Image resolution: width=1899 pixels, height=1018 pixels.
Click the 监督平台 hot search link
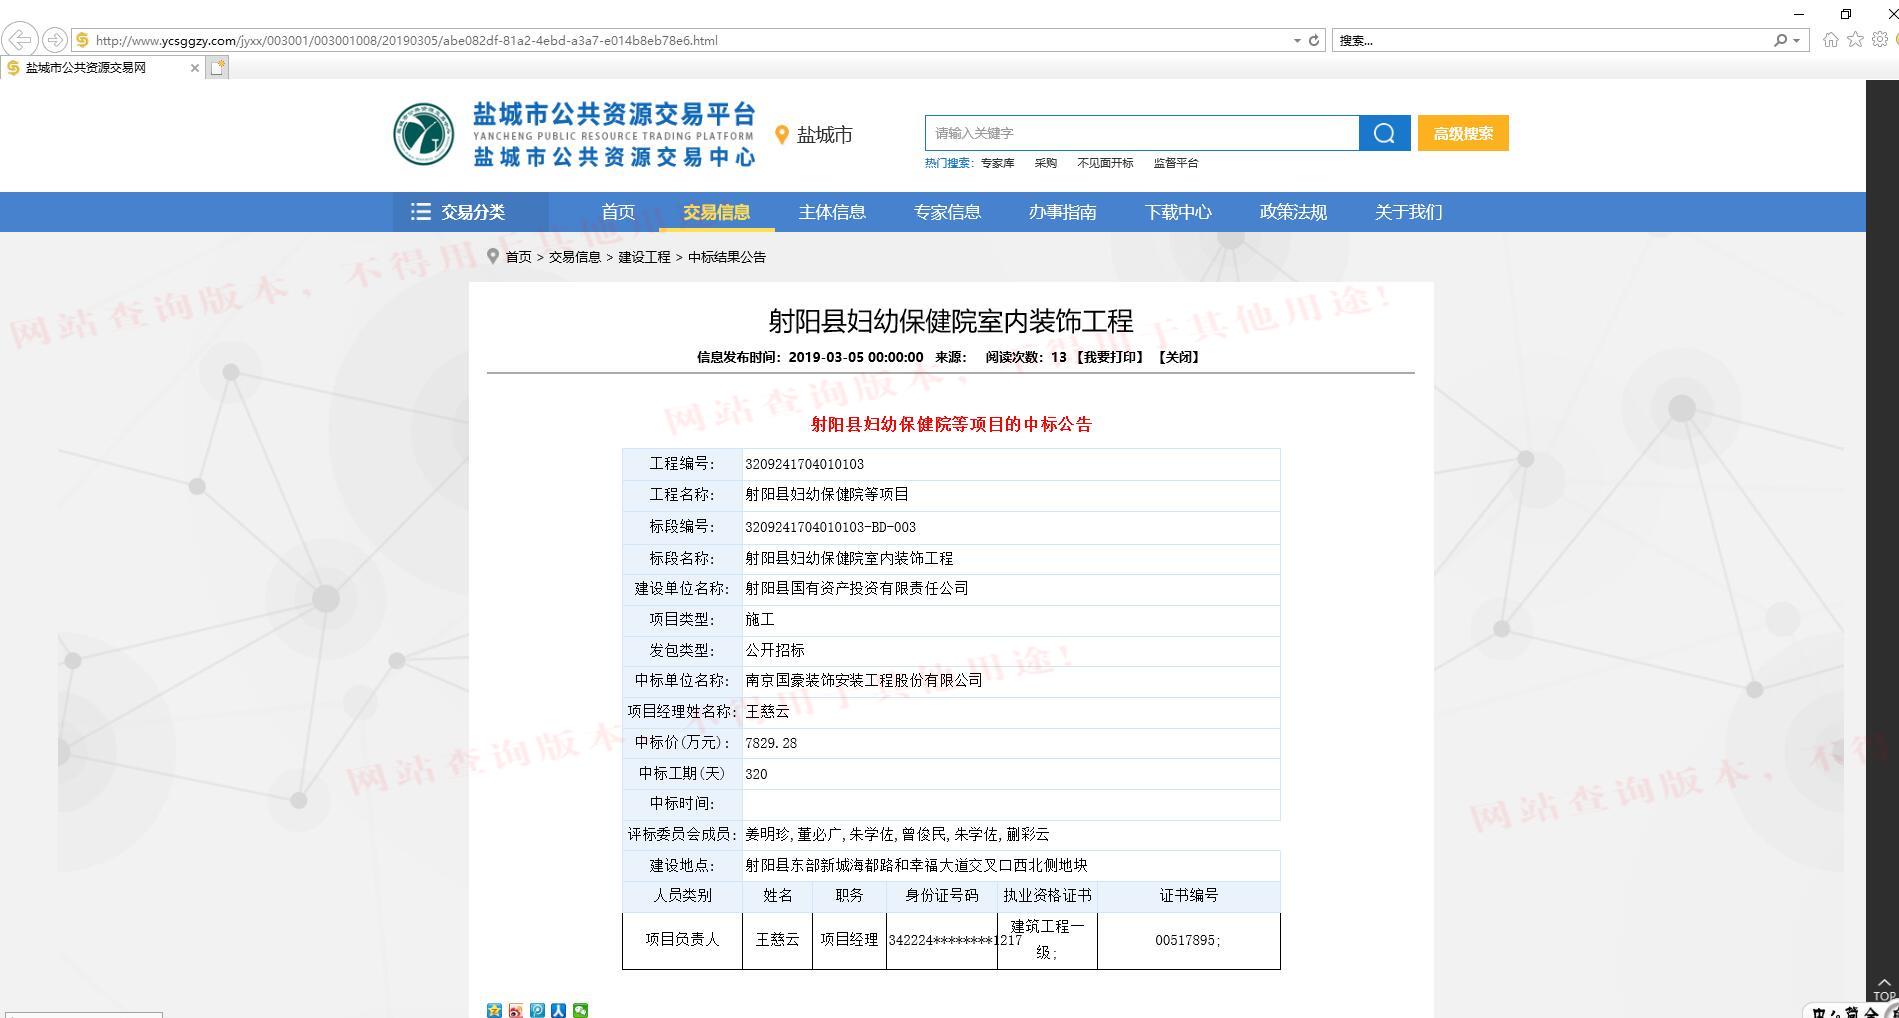coord(1176,163)
